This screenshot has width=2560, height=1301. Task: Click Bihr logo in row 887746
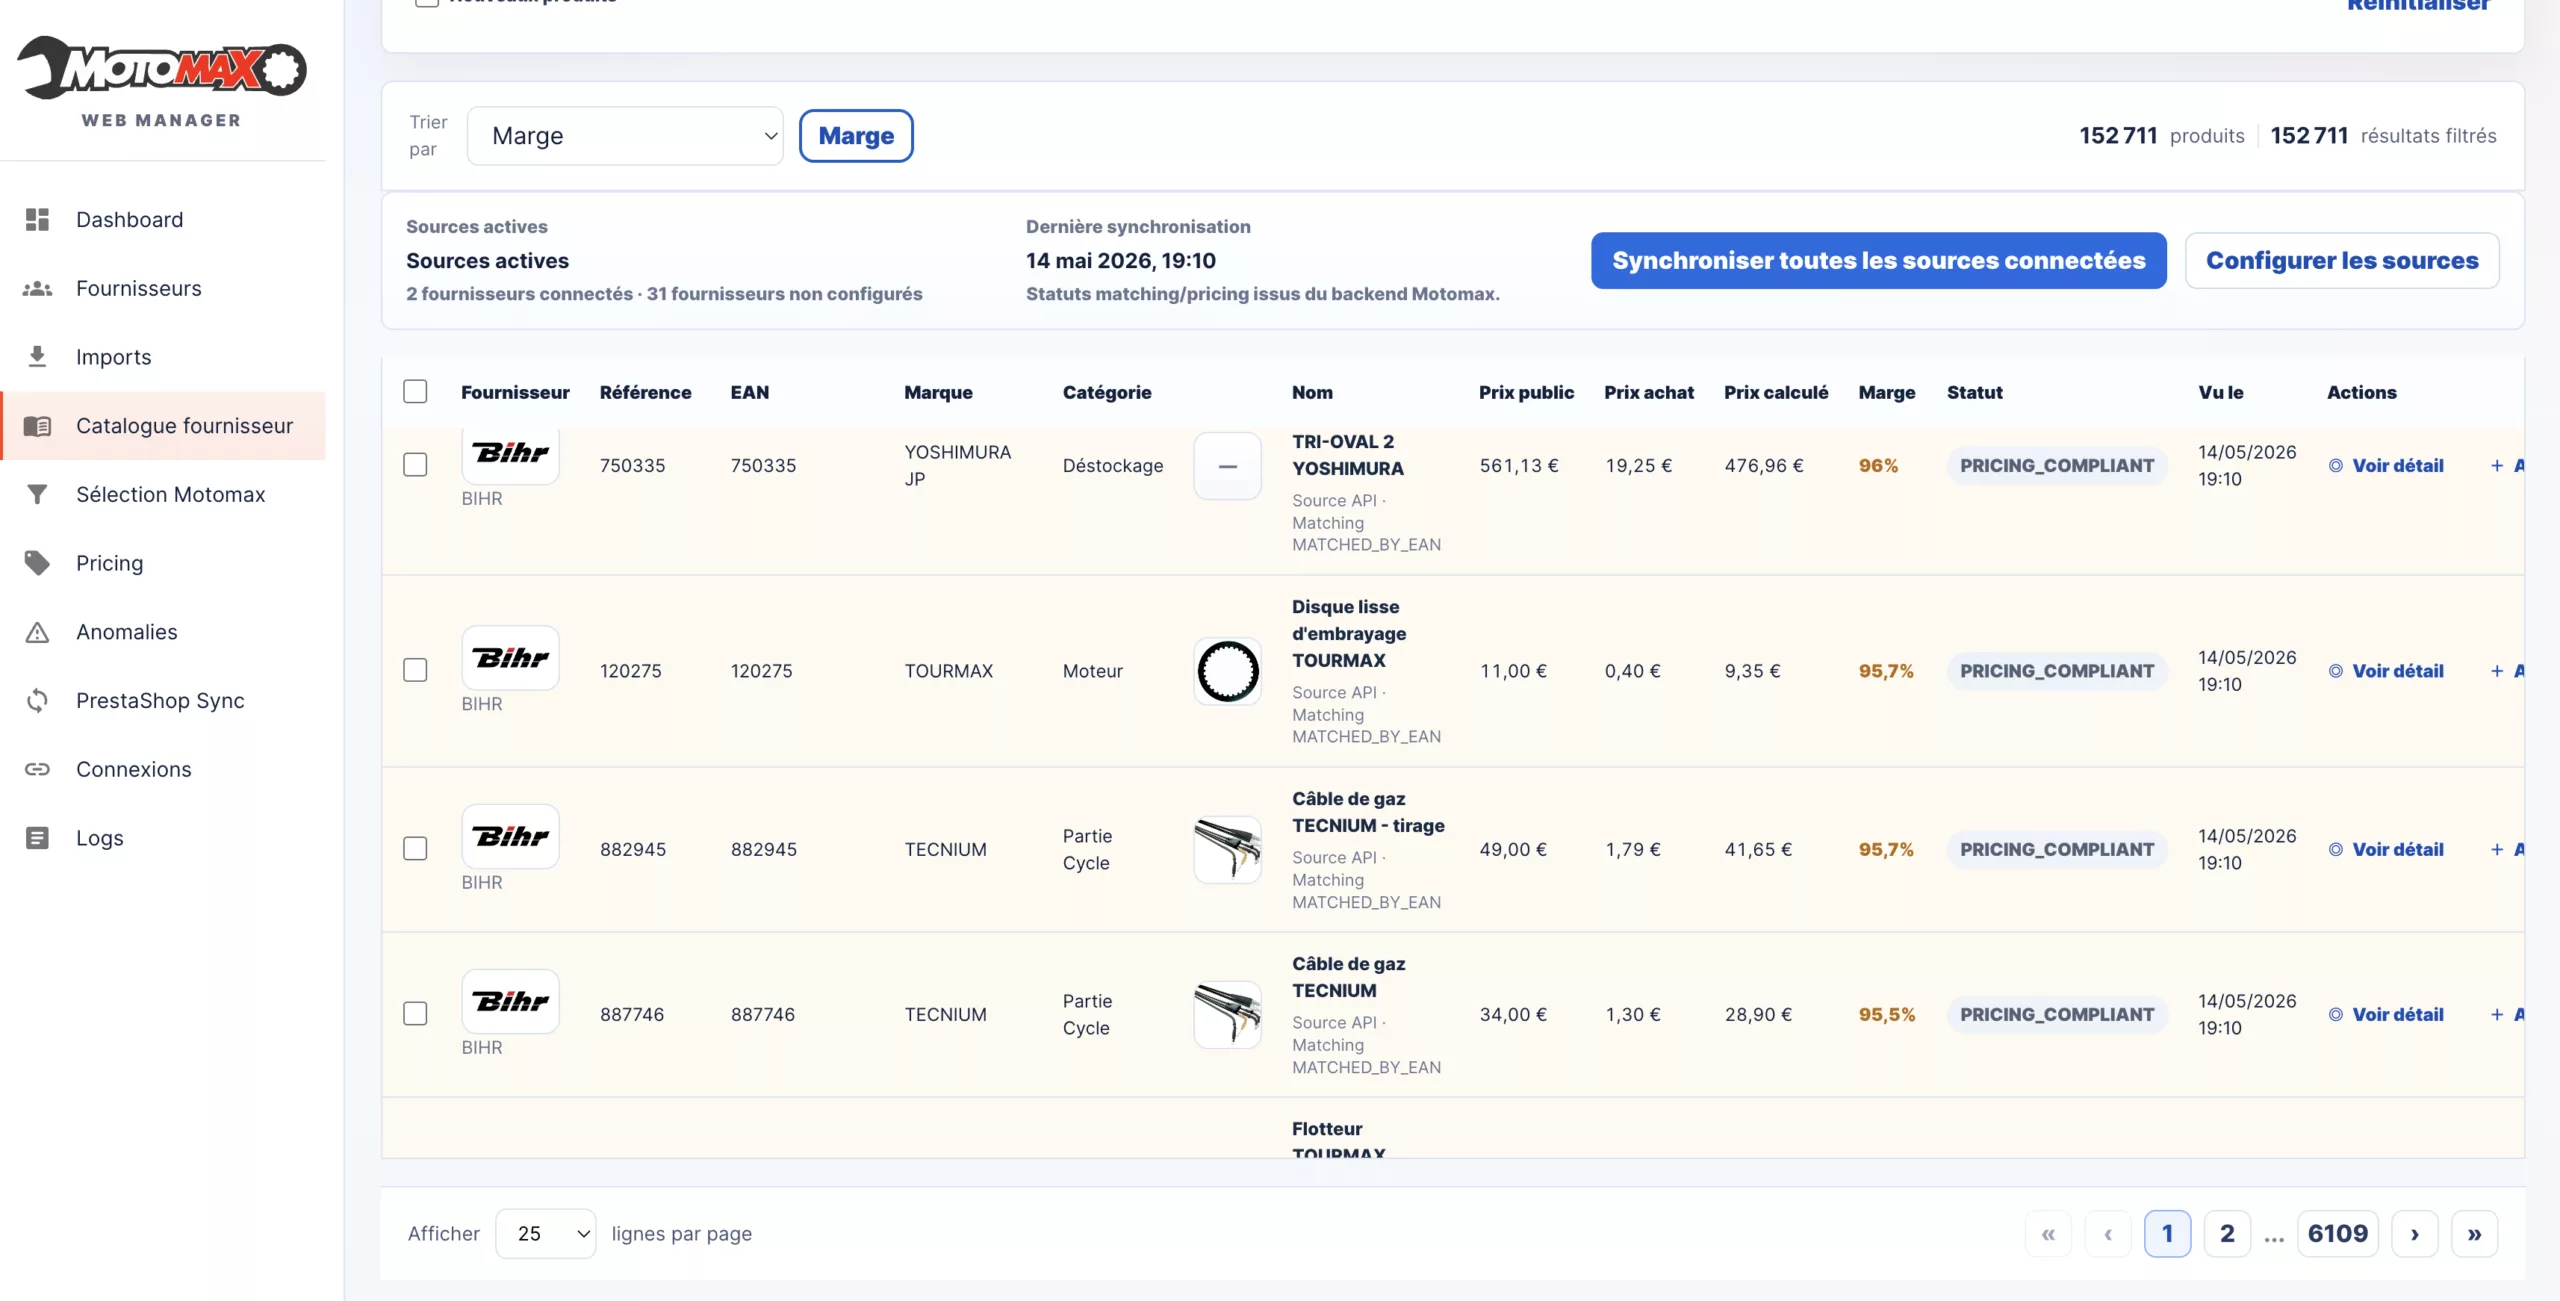[510, 1001]
